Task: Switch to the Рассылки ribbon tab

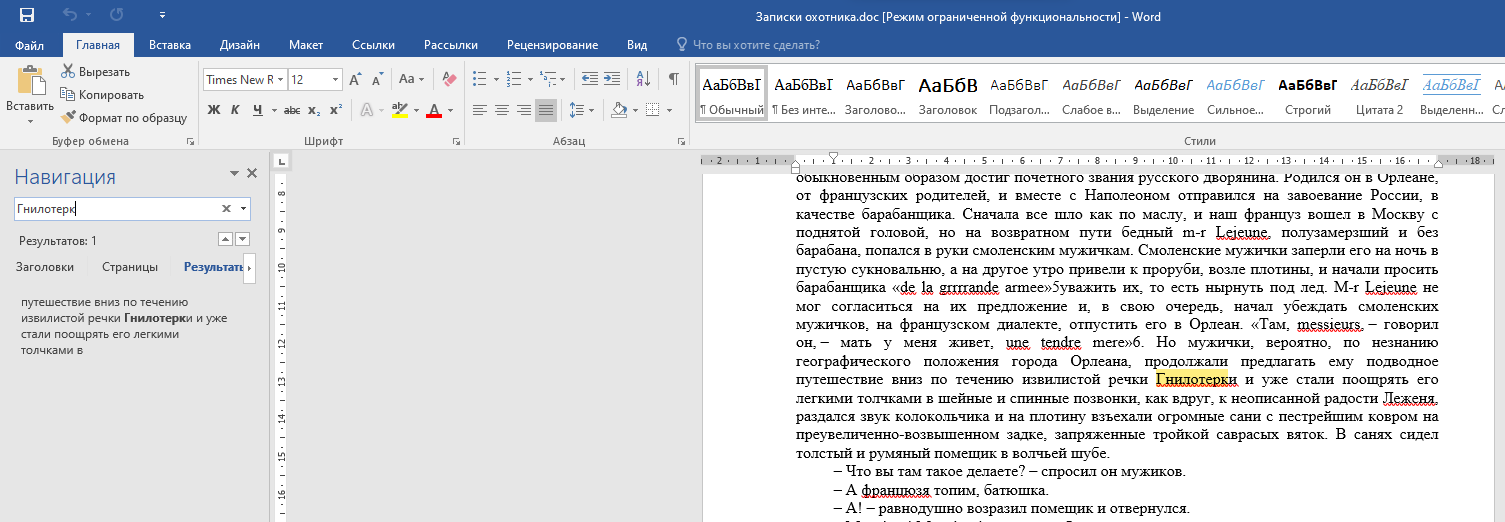Action: point(450,45)
